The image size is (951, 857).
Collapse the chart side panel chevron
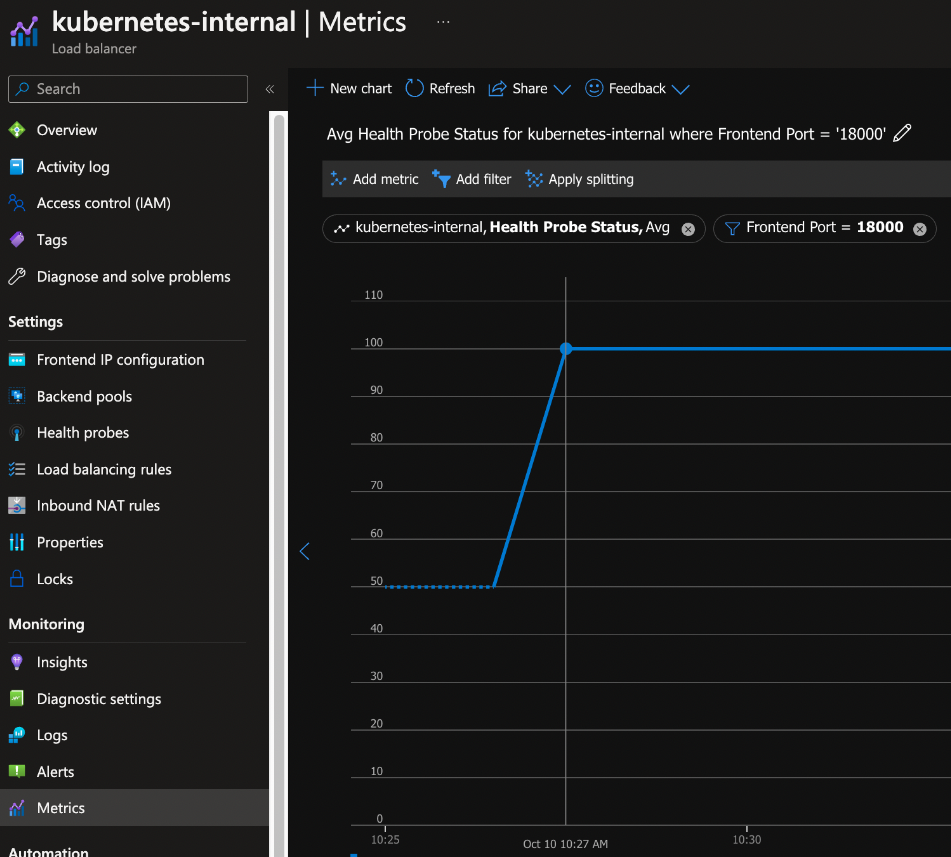click(305, 551)
